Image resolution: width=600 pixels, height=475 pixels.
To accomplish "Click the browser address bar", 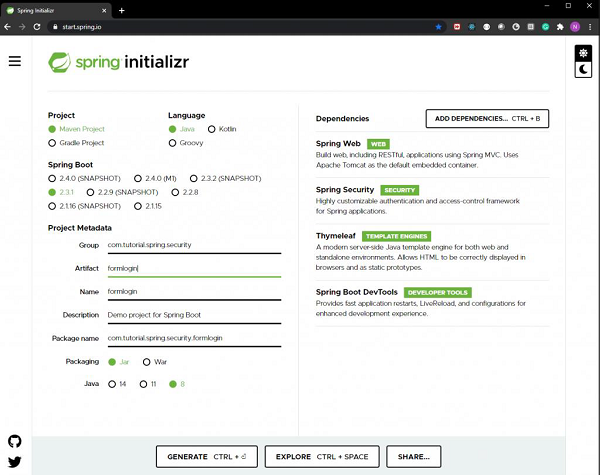I will [x=245, y=27].
